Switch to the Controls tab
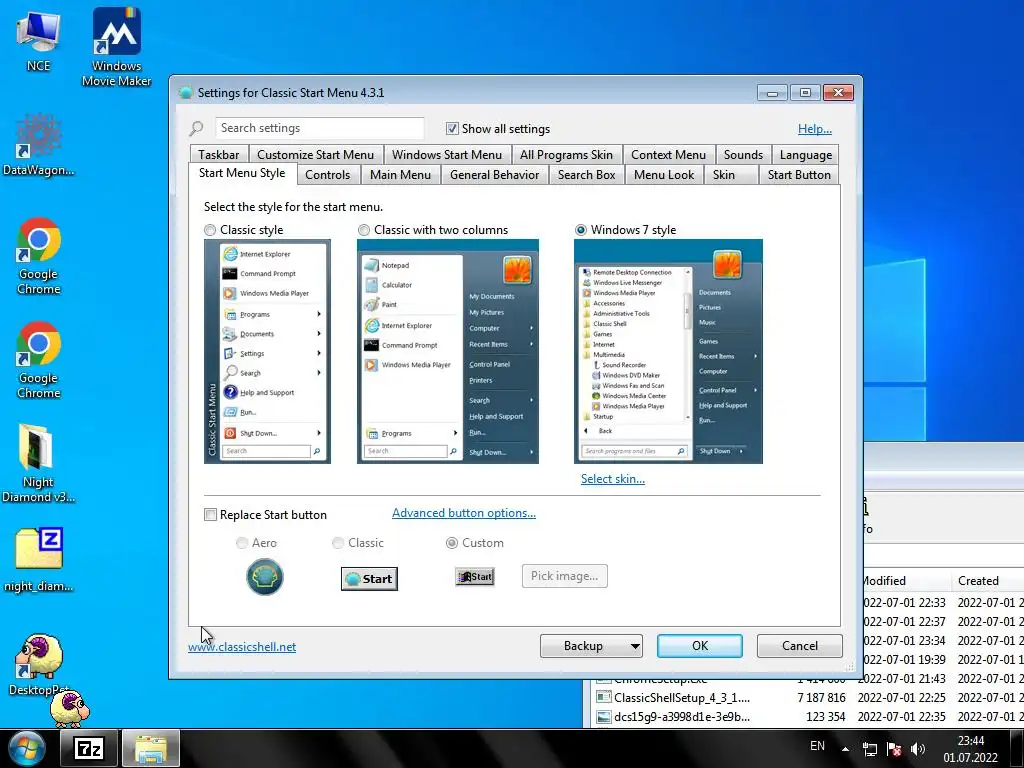 [327, 175]
